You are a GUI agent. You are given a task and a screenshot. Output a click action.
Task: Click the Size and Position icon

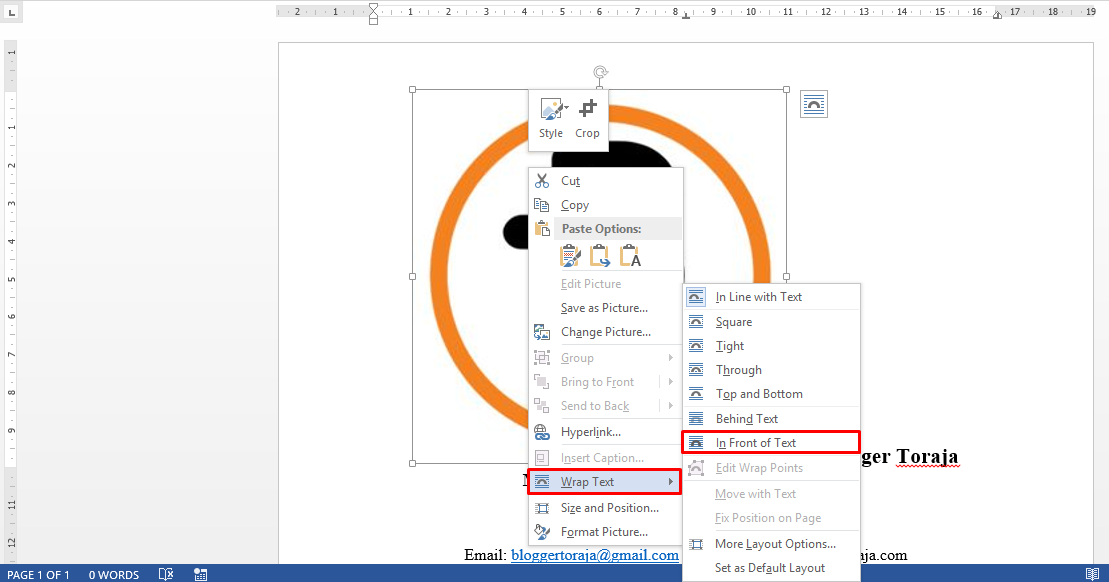542,508
